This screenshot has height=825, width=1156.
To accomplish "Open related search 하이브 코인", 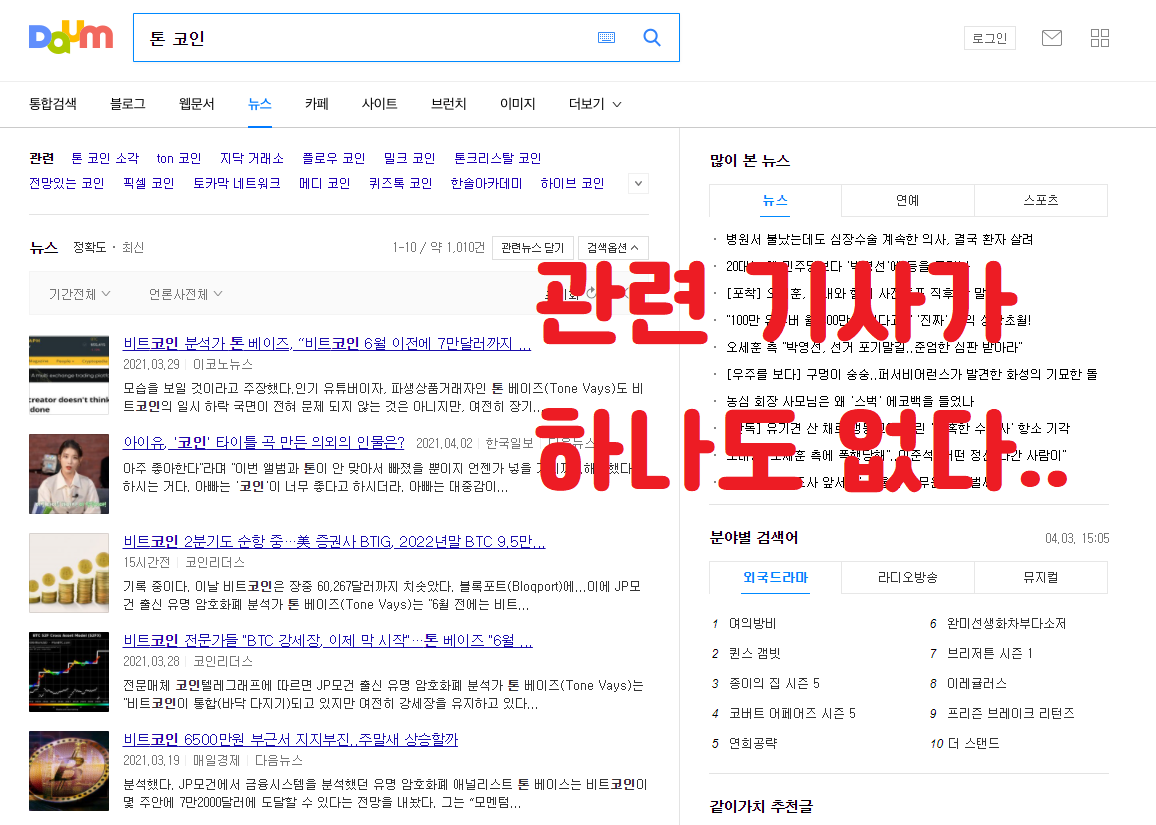I will tap(572, 184).
